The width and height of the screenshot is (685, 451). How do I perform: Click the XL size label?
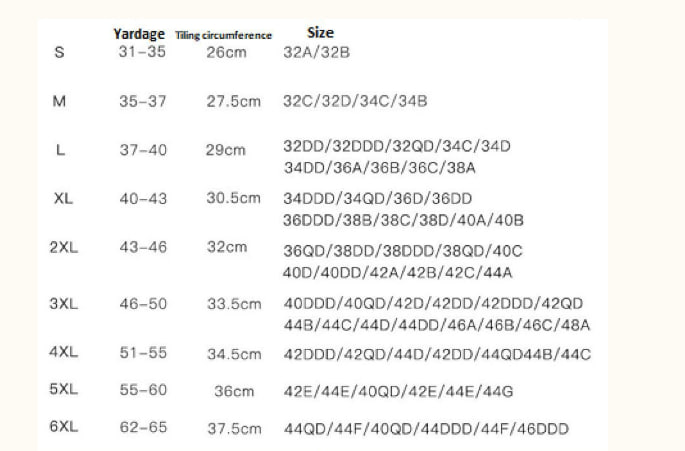point(62,198)
